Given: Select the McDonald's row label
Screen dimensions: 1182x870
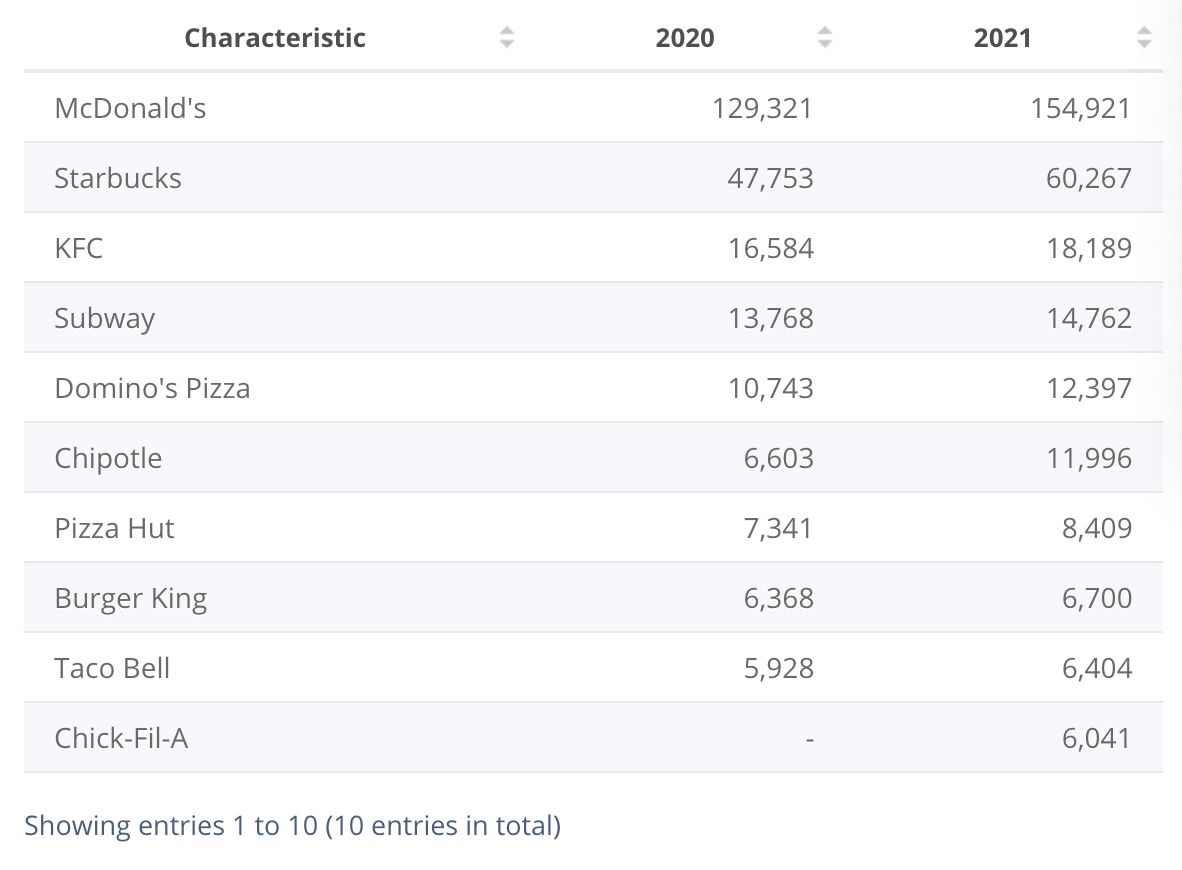Looking at the screenshot, I should (130, 108).
